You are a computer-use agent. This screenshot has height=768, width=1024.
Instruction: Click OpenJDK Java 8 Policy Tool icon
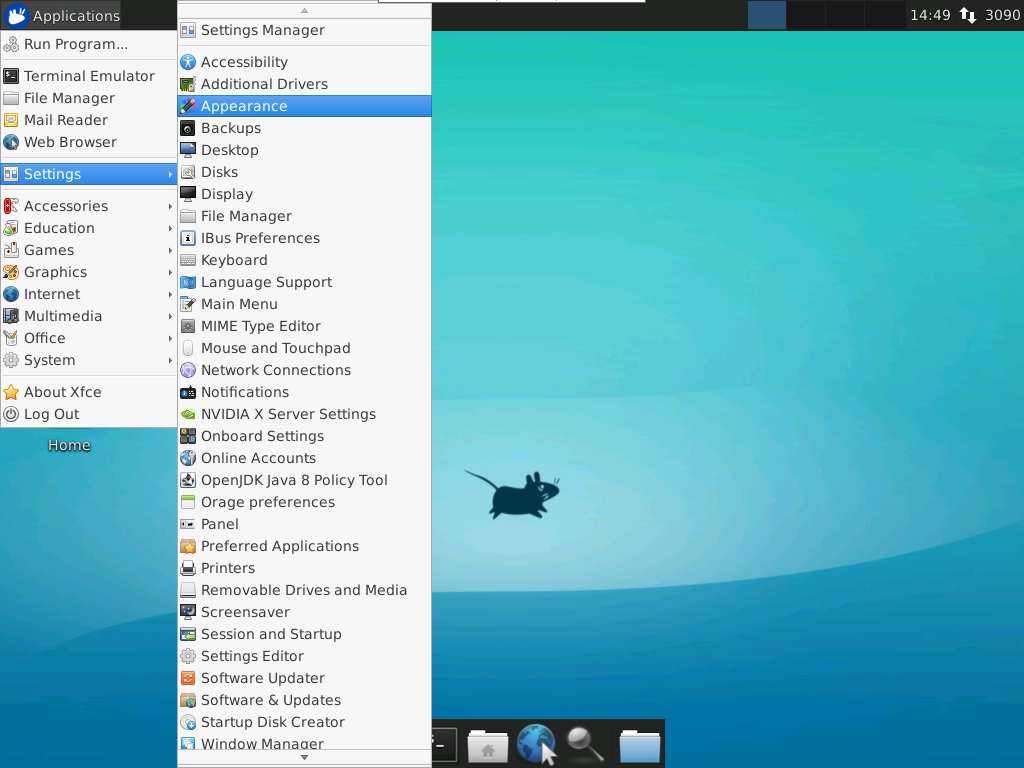point(188,481)
